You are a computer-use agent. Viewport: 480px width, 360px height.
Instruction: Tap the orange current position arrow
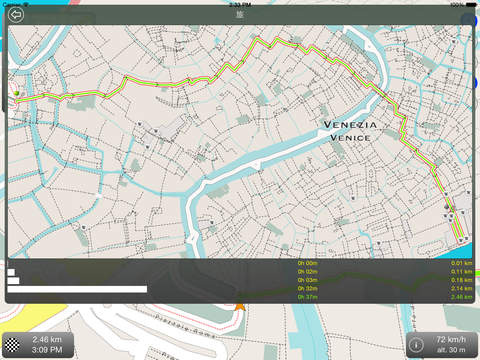(240, 306)
